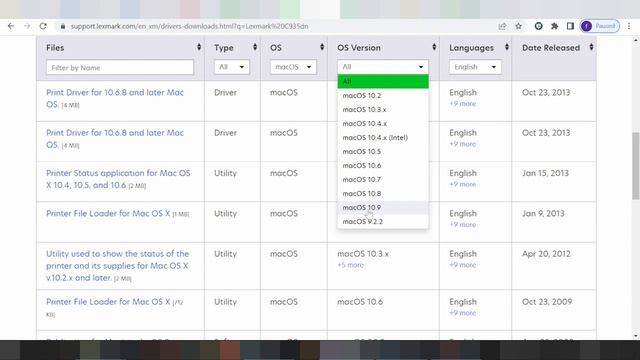Click scrollbar down arrow
The height and width of the screenshot is (360, 640).
[636, 336]
